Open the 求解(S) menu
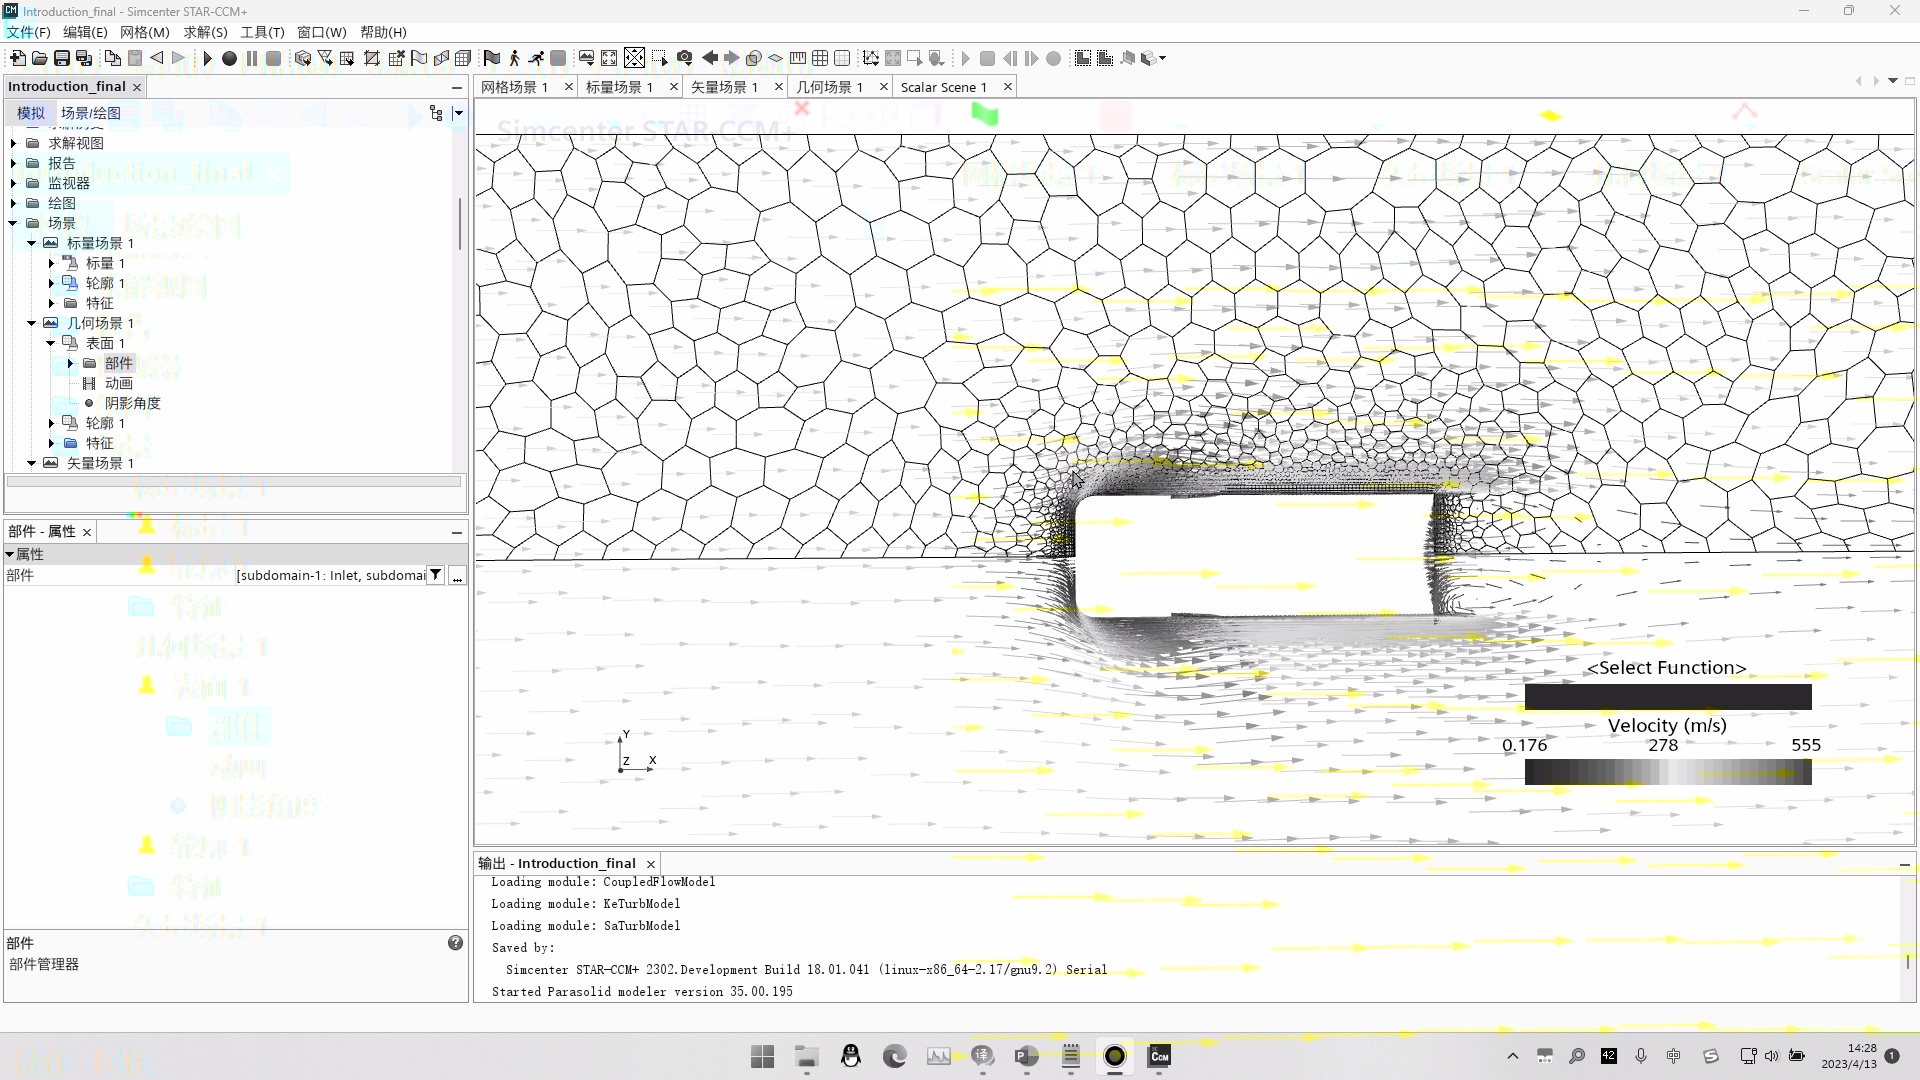 205,32
